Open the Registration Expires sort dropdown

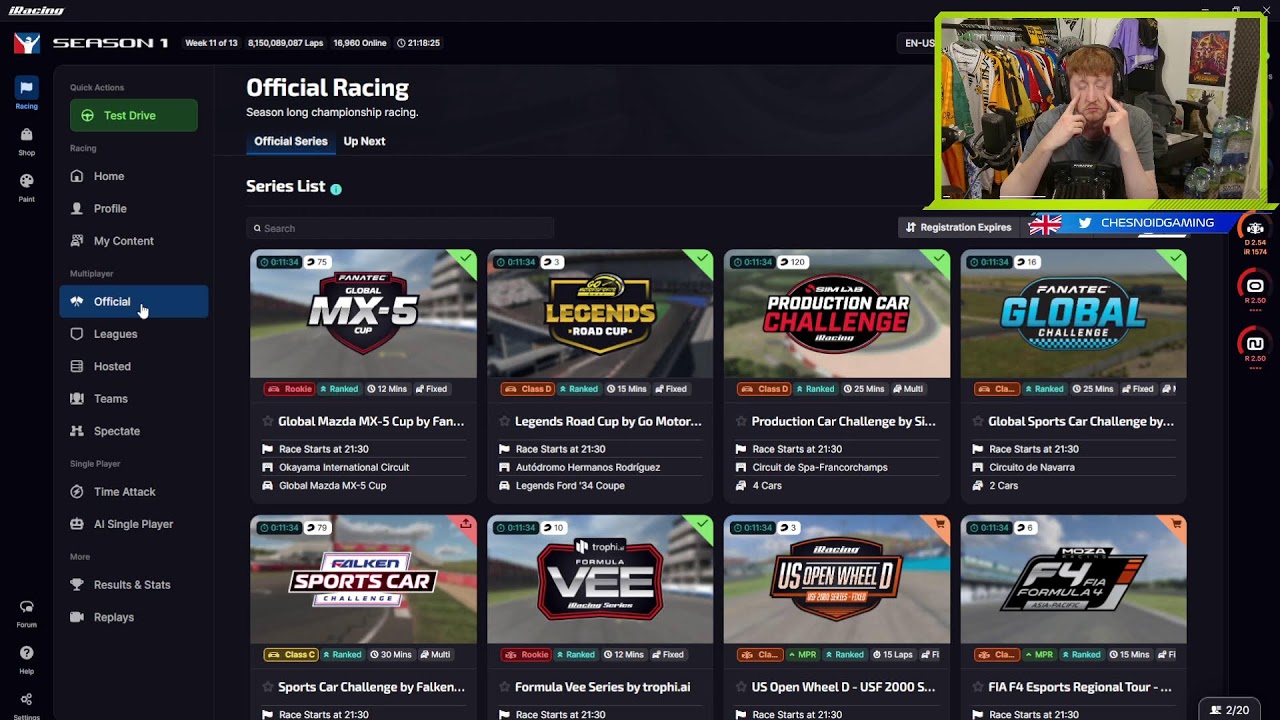click(x=959, y=227)
